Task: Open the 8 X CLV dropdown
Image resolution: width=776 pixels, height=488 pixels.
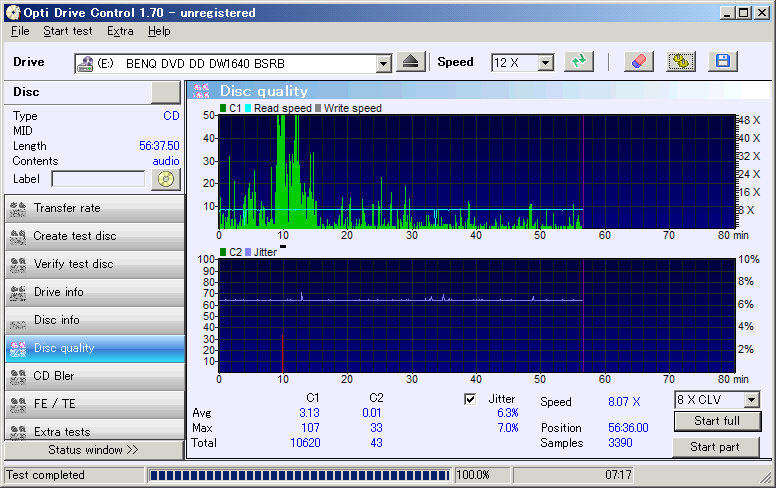Action: pyautogui.click(x=751, y=400)
